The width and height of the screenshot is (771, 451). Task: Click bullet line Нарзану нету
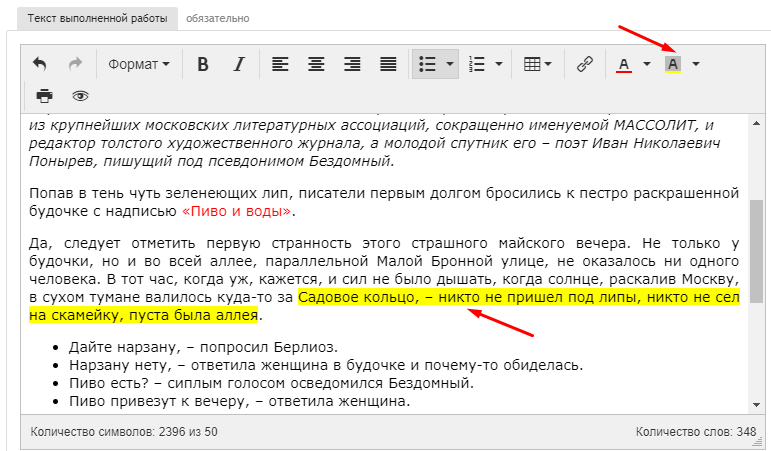pos(326,365)
